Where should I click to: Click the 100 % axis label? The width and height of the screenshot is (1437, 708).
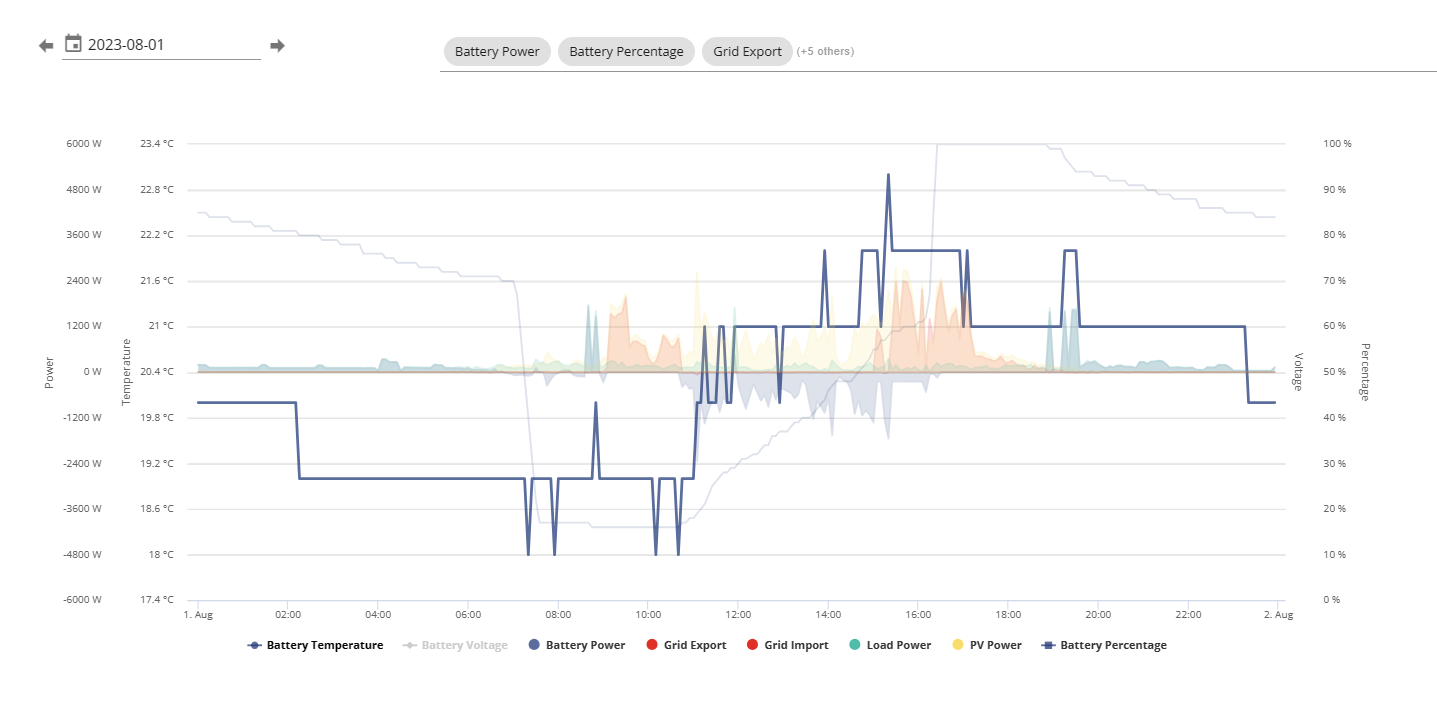pyautogui.click(x=1337, y=144)
